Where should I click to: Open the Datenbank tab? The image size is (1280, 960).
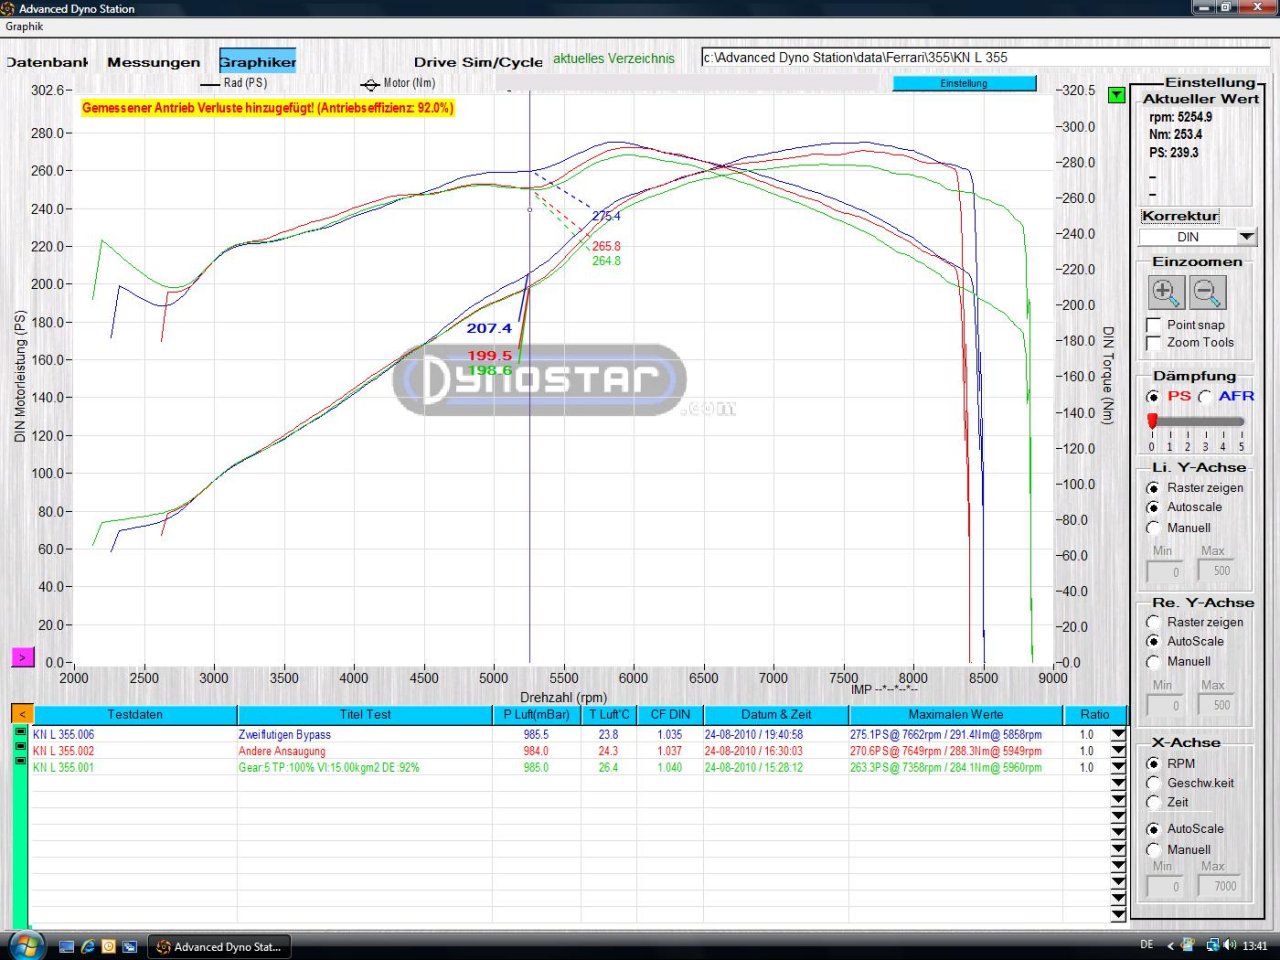[47, 62]
